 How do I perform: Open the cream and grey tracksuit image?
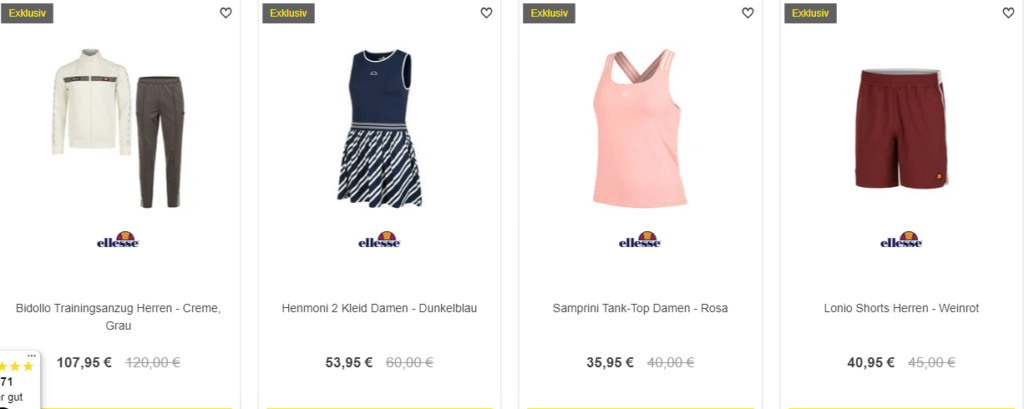[x=118, y=127]
